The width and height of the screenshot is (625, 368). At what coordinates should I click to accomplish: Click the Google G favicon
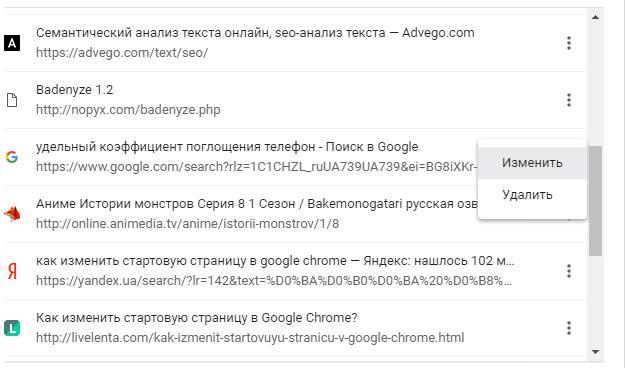click(x=12, y=157)
